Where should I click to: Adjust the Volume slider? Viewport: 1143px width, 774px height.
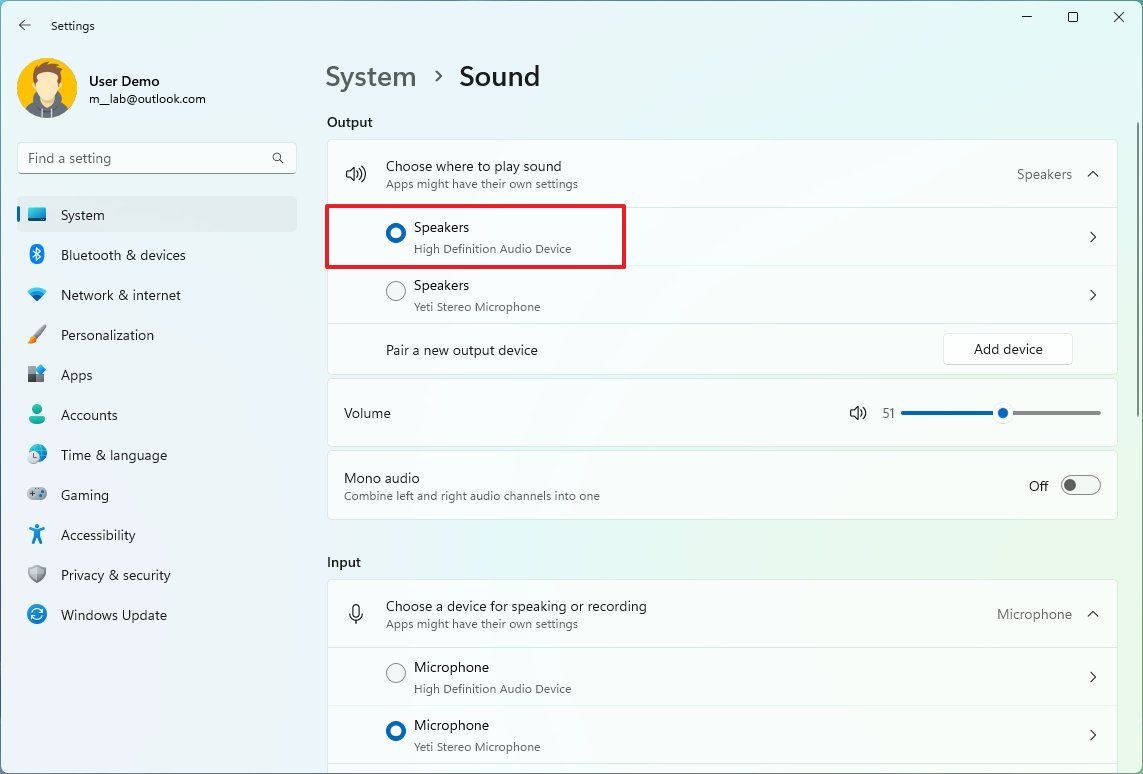point(1001,413)
